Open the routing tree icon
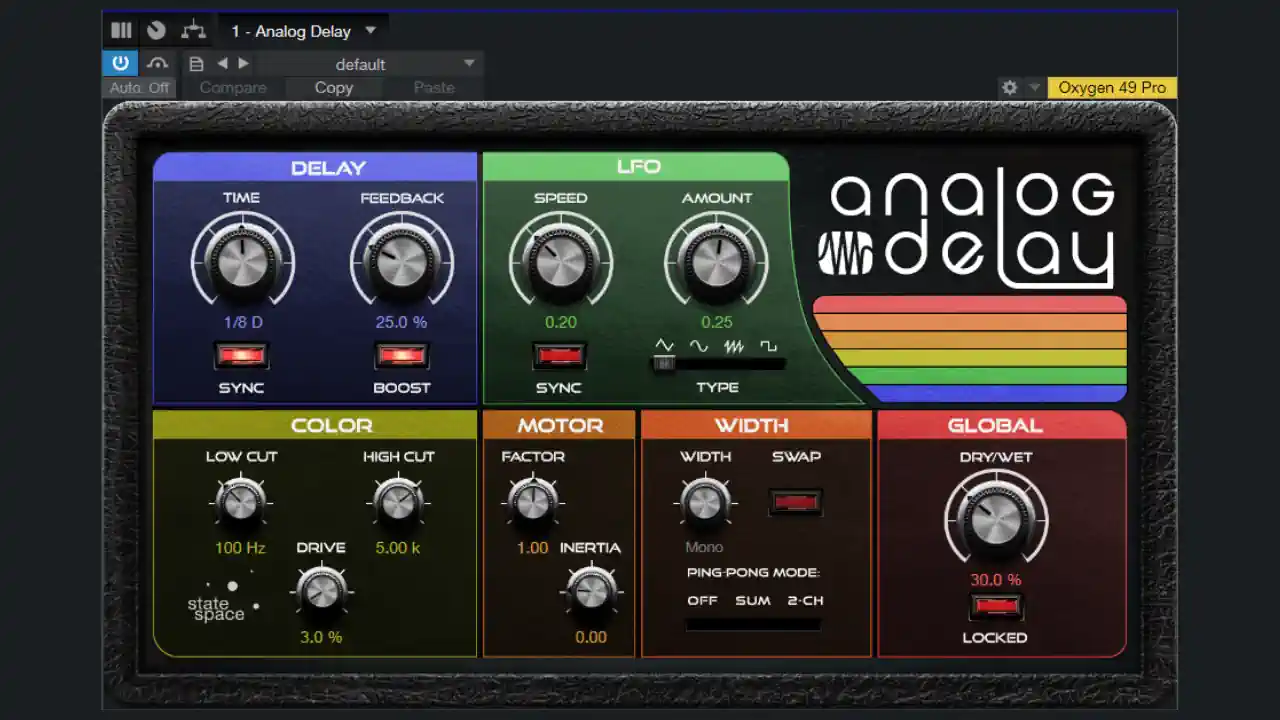 tap(193, 30)
